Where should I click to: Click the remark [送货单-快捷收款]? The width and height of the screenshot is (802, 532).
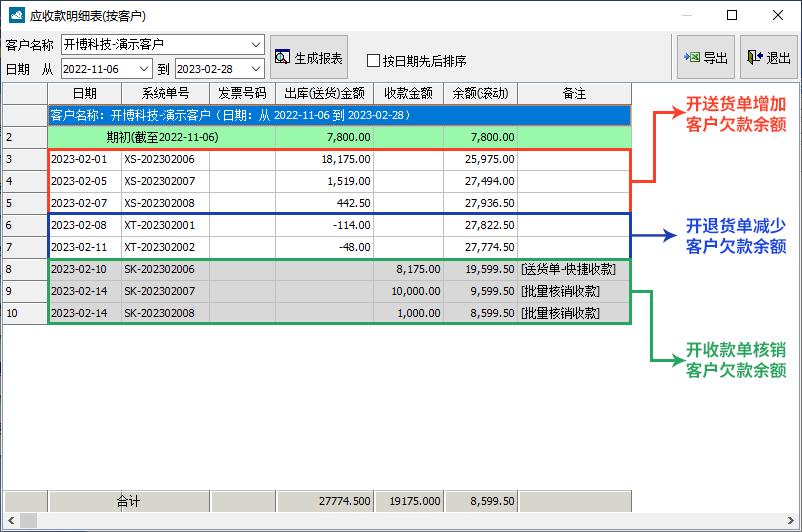(x=574, y=269)
